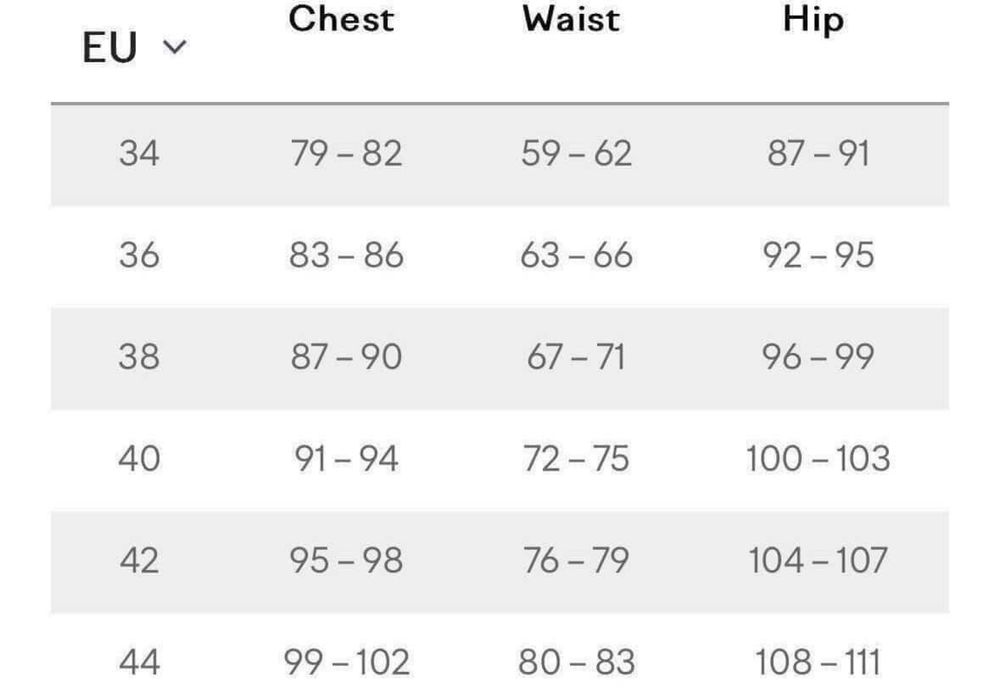
Task: Open the EU size system dropdown
Action: (135, 47)
